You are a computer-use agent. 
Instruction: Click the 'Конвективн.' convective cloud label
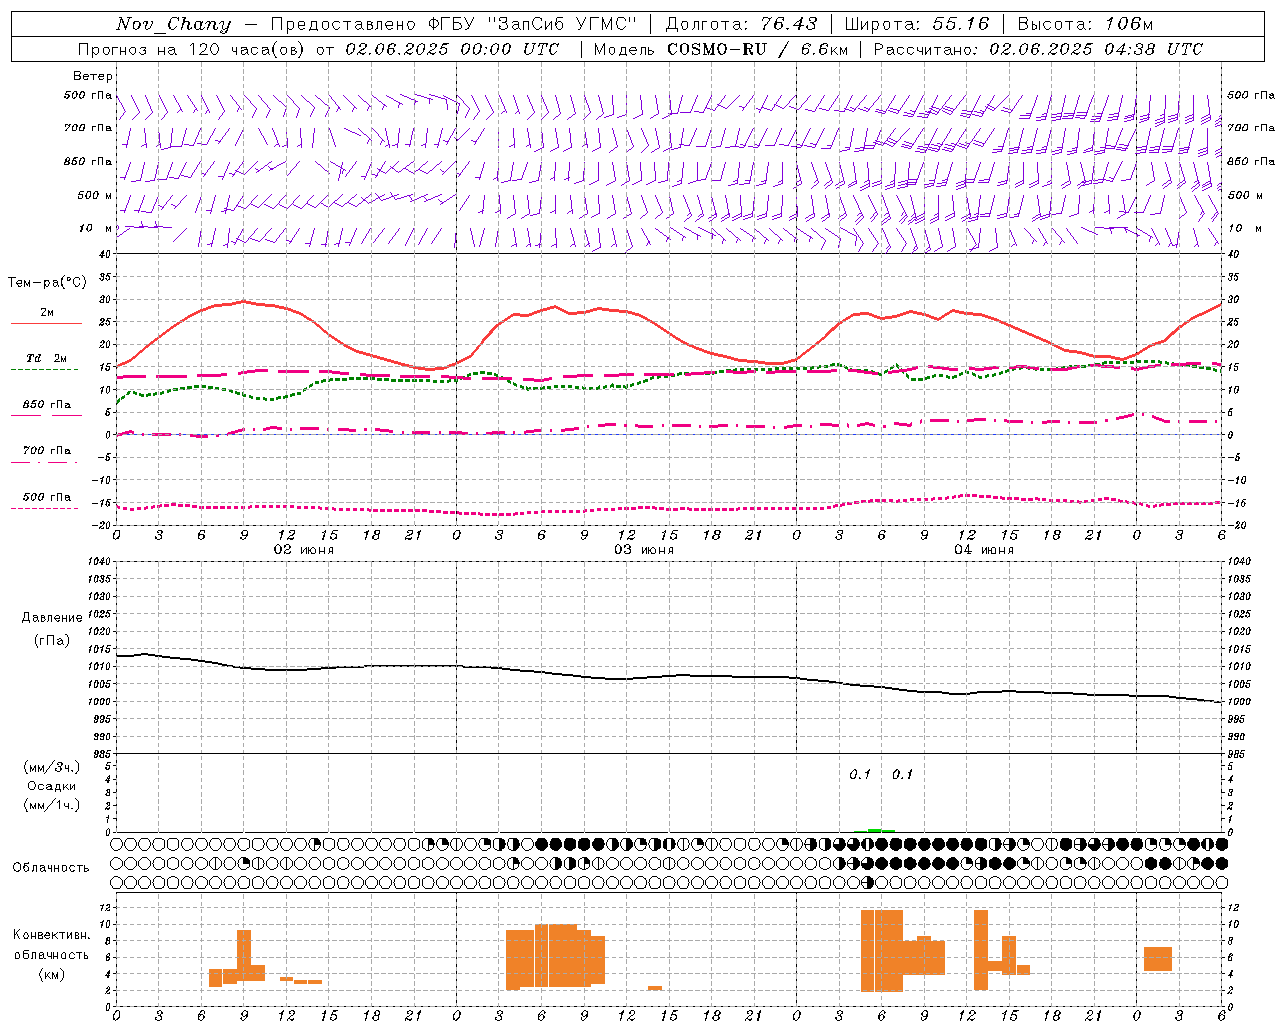click(52, 935)
